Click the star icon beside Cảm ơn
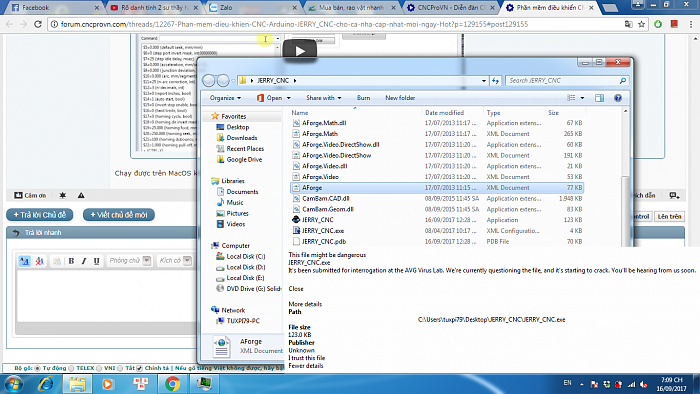Image resolution: width=700 pixels, height=394 pixels. tap(62, 195)
